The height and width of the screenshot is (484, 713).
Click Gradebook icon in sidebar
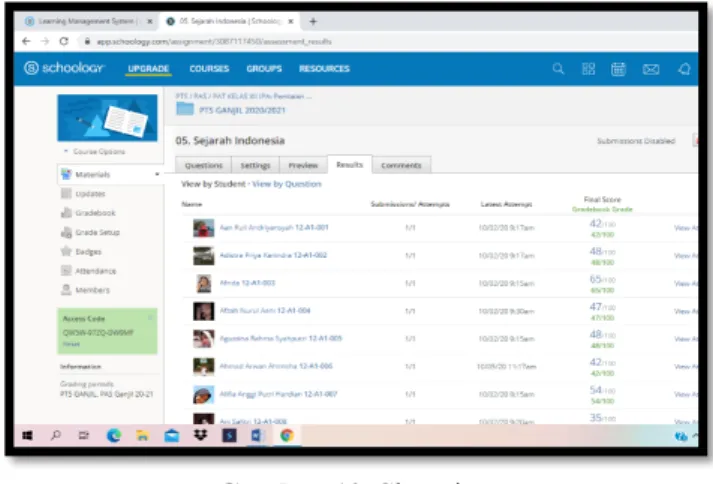[66, 213]
